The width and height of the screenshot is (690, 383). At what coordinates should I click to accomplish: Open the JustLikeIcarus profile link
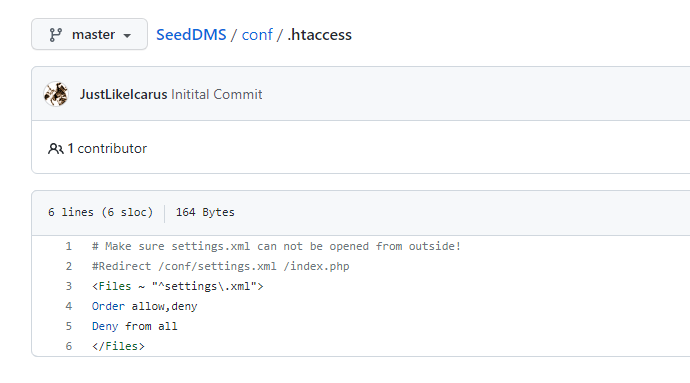click(123, 94)
